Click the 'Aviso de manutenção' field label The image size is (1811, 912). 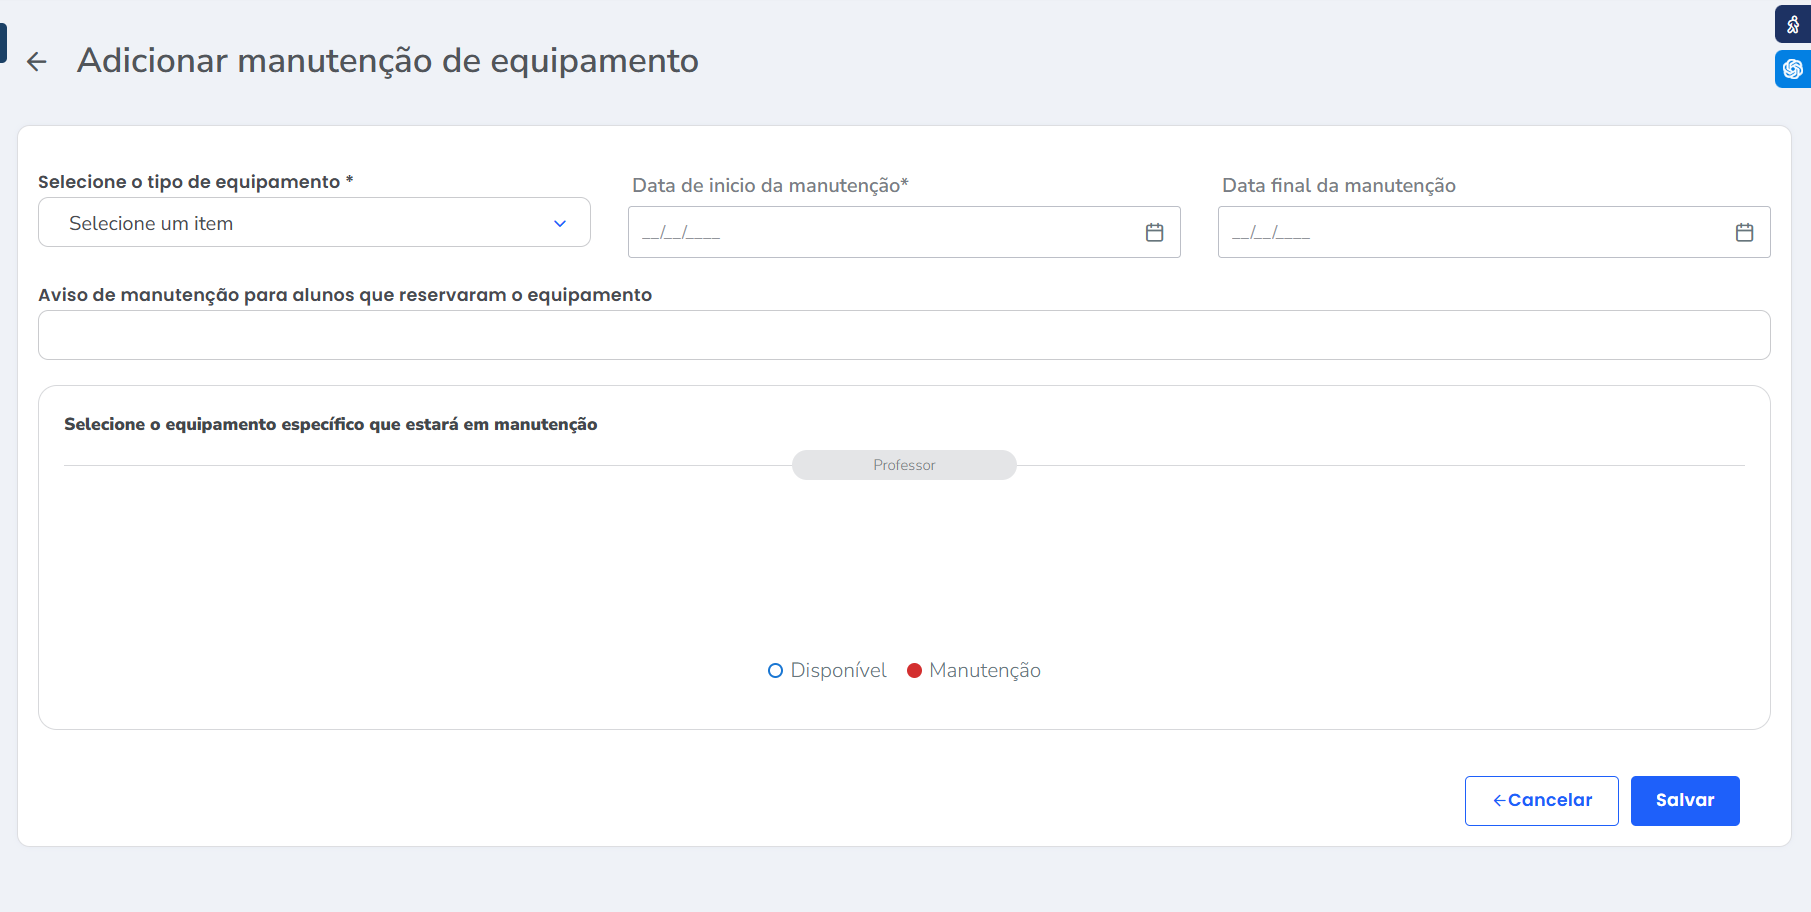point(345,295)
